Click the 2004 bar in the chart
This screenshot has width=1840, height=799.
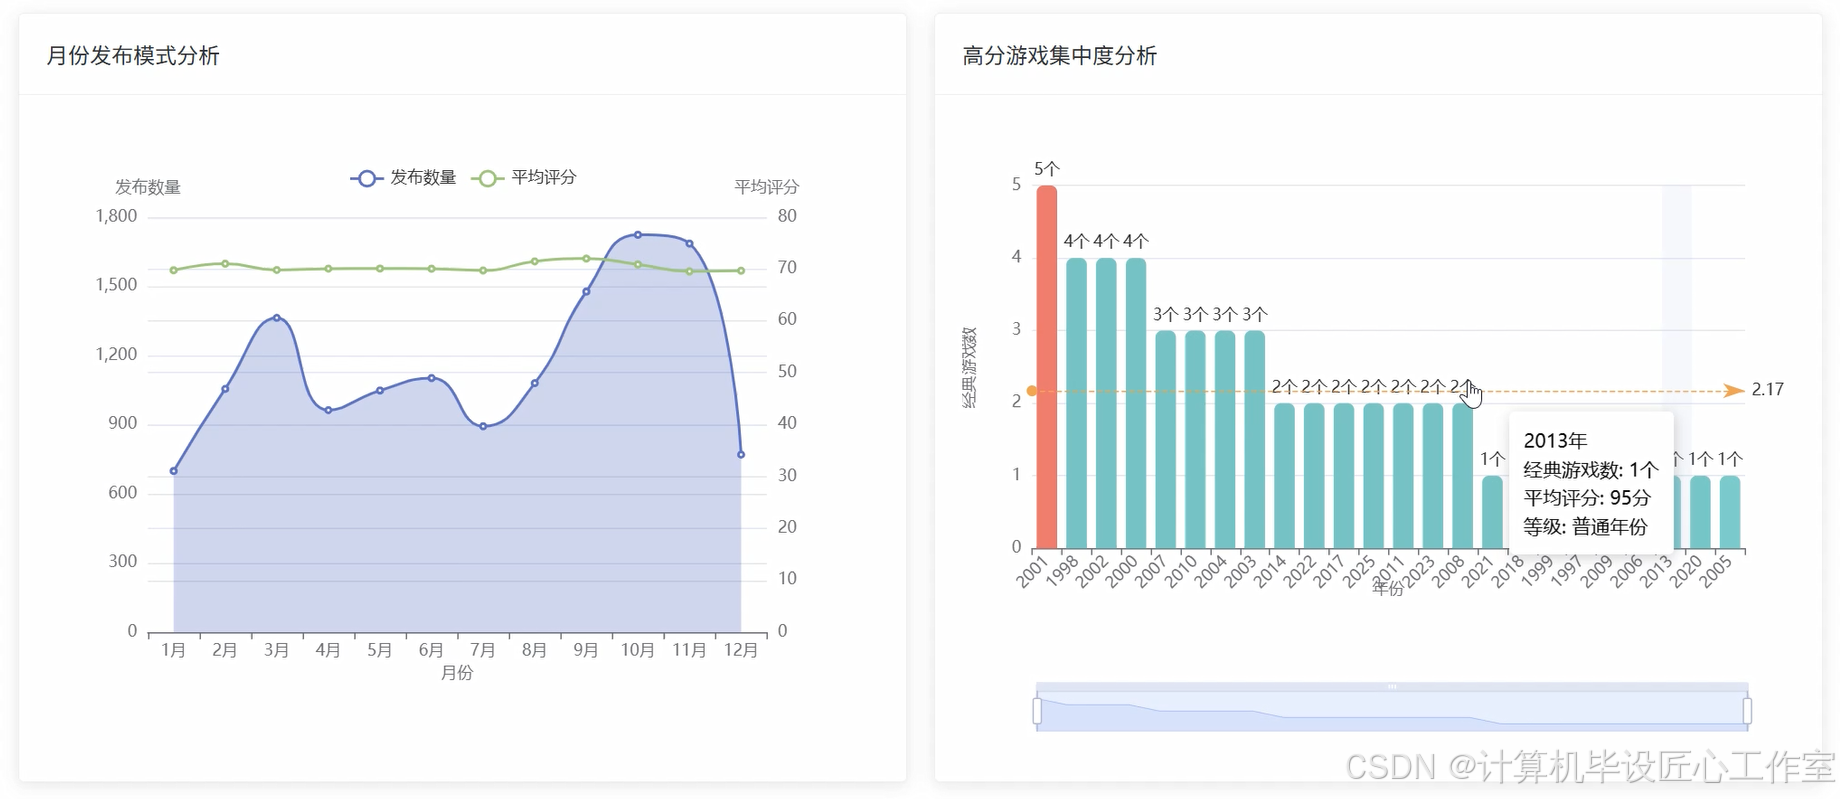pyautogui.click(x=1225, y=439)
